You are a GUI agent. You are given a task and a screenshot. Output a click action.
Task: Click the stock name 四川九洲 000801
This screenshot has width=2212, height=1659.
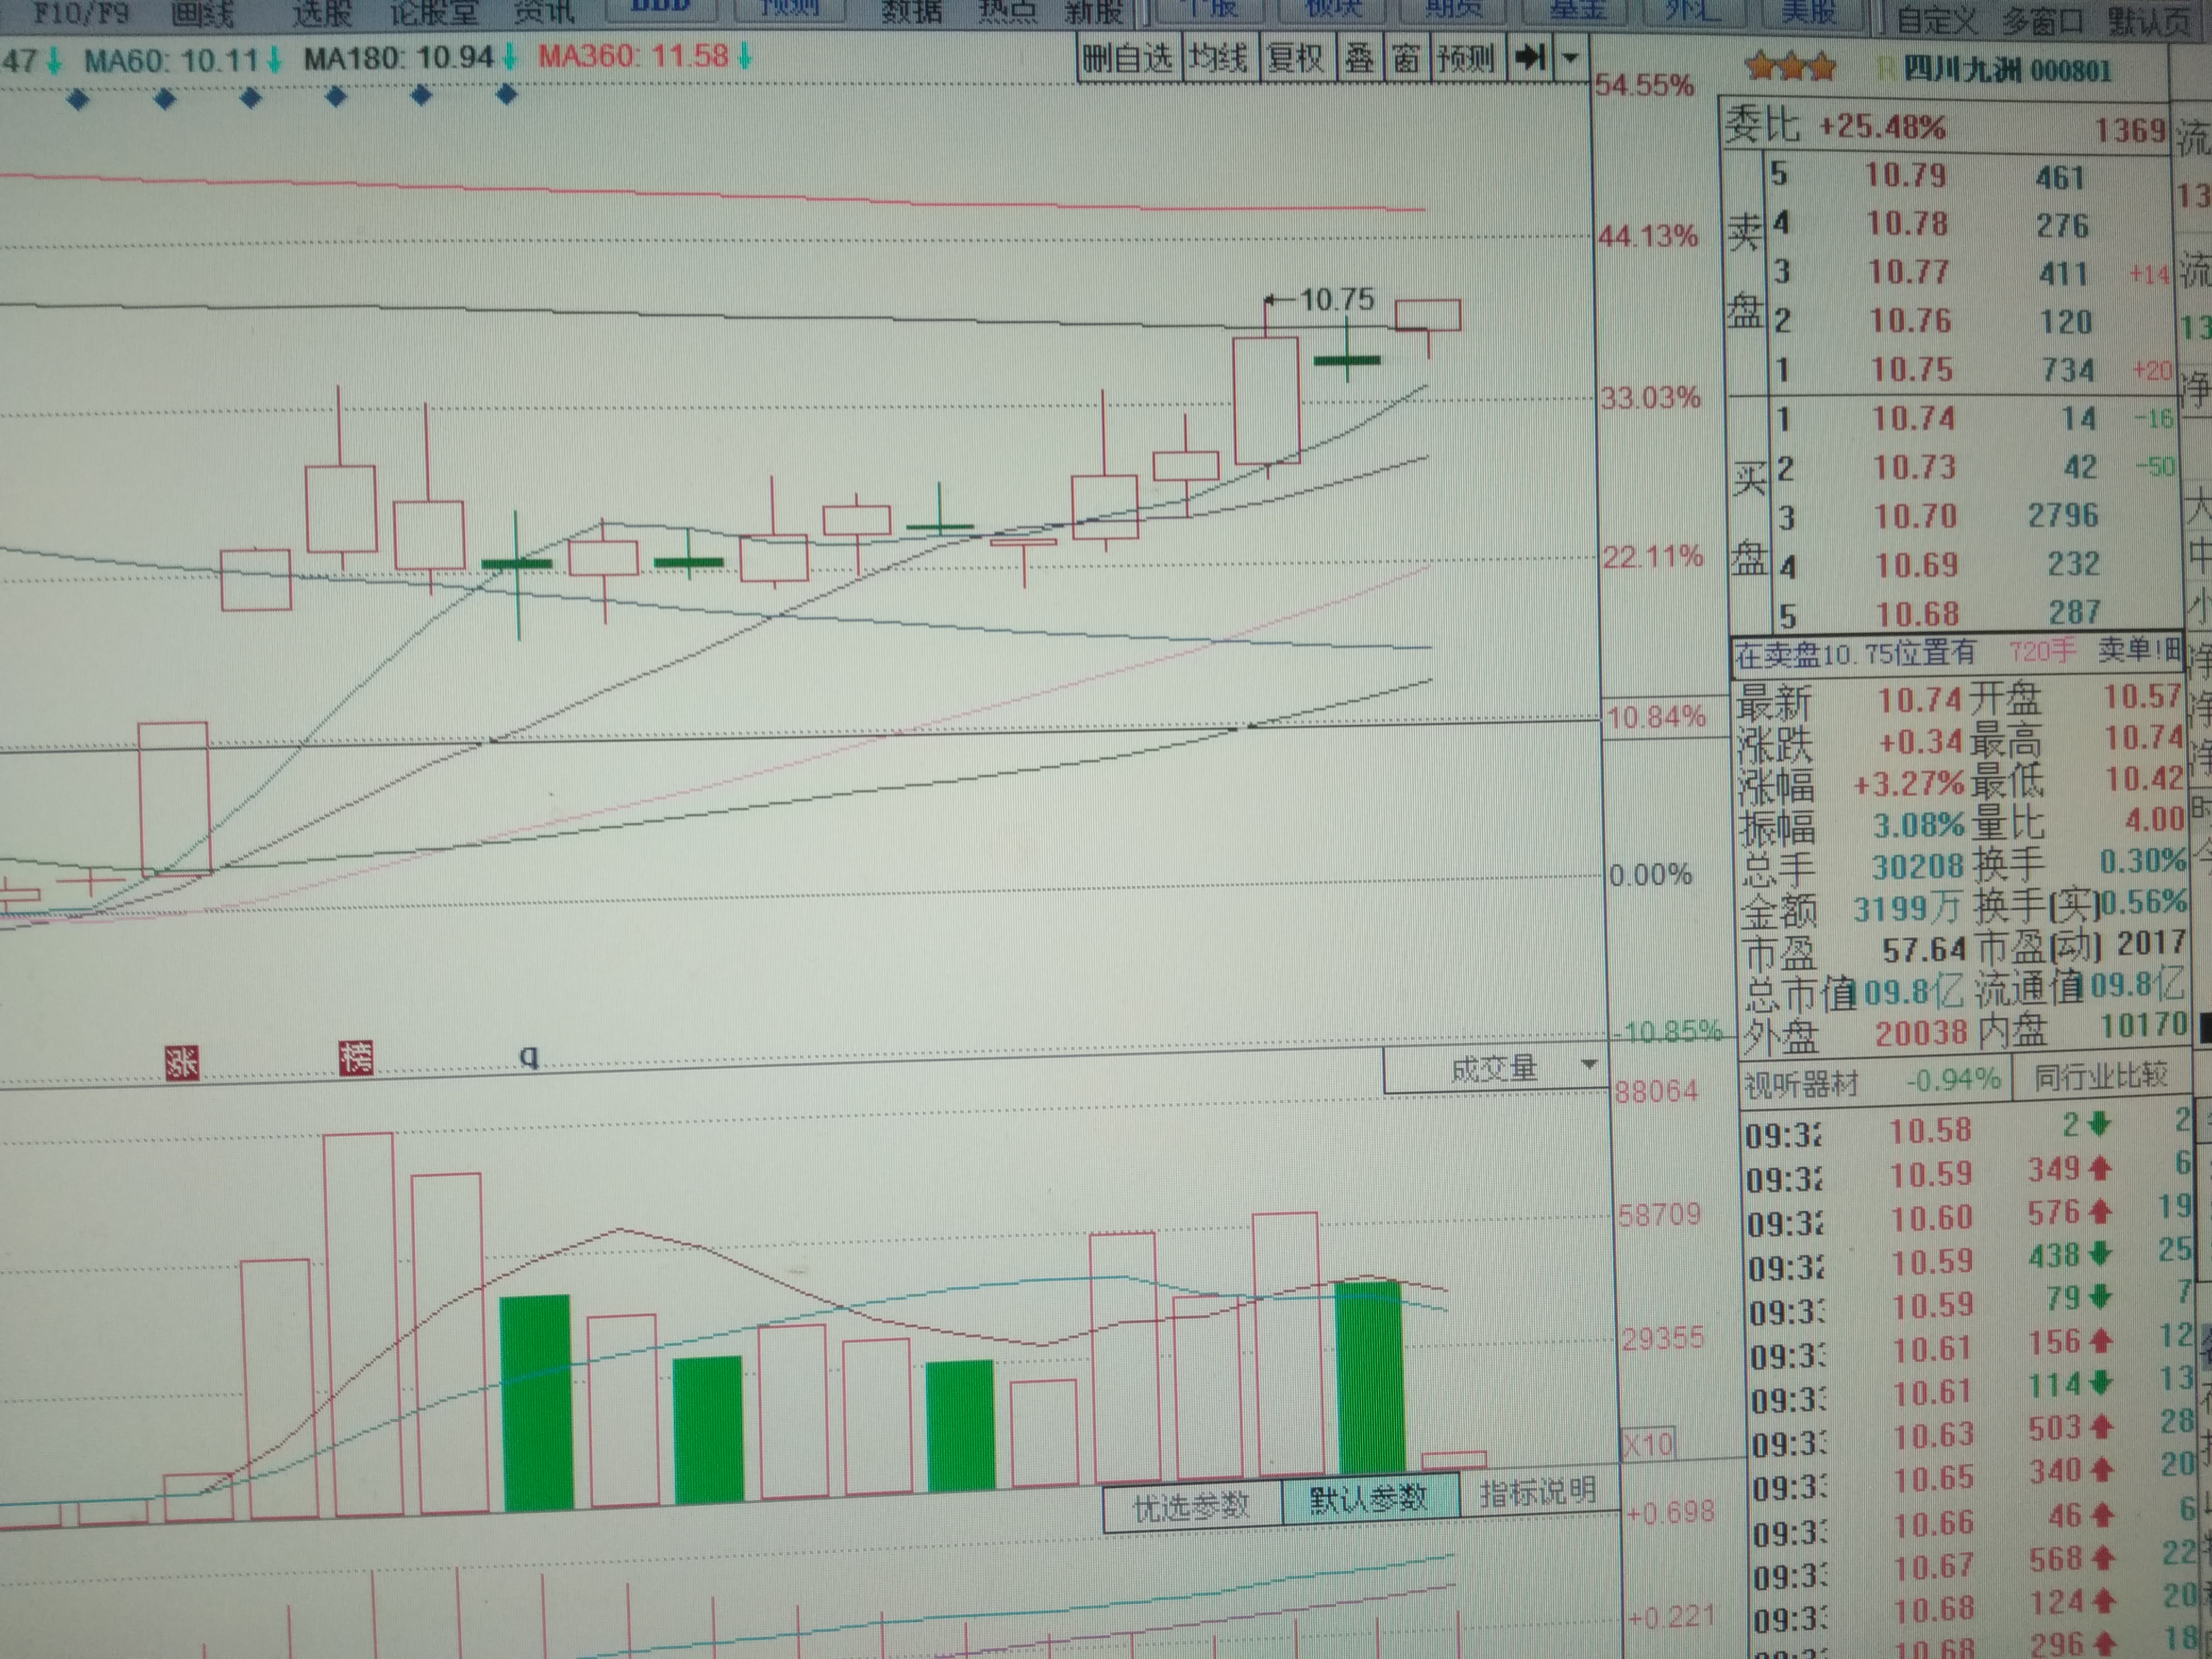point(2006,70)
